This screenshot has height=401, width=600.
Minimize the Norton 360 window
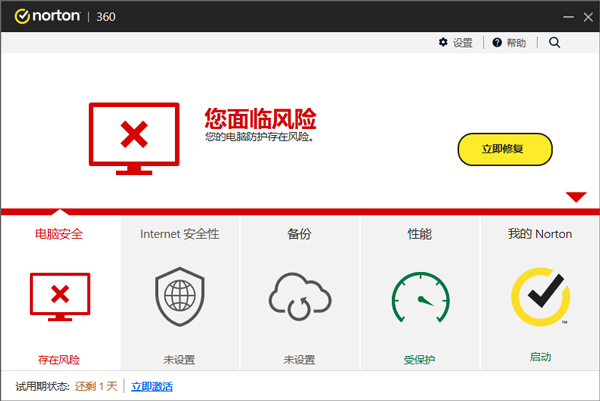click(x=569, y=17)
